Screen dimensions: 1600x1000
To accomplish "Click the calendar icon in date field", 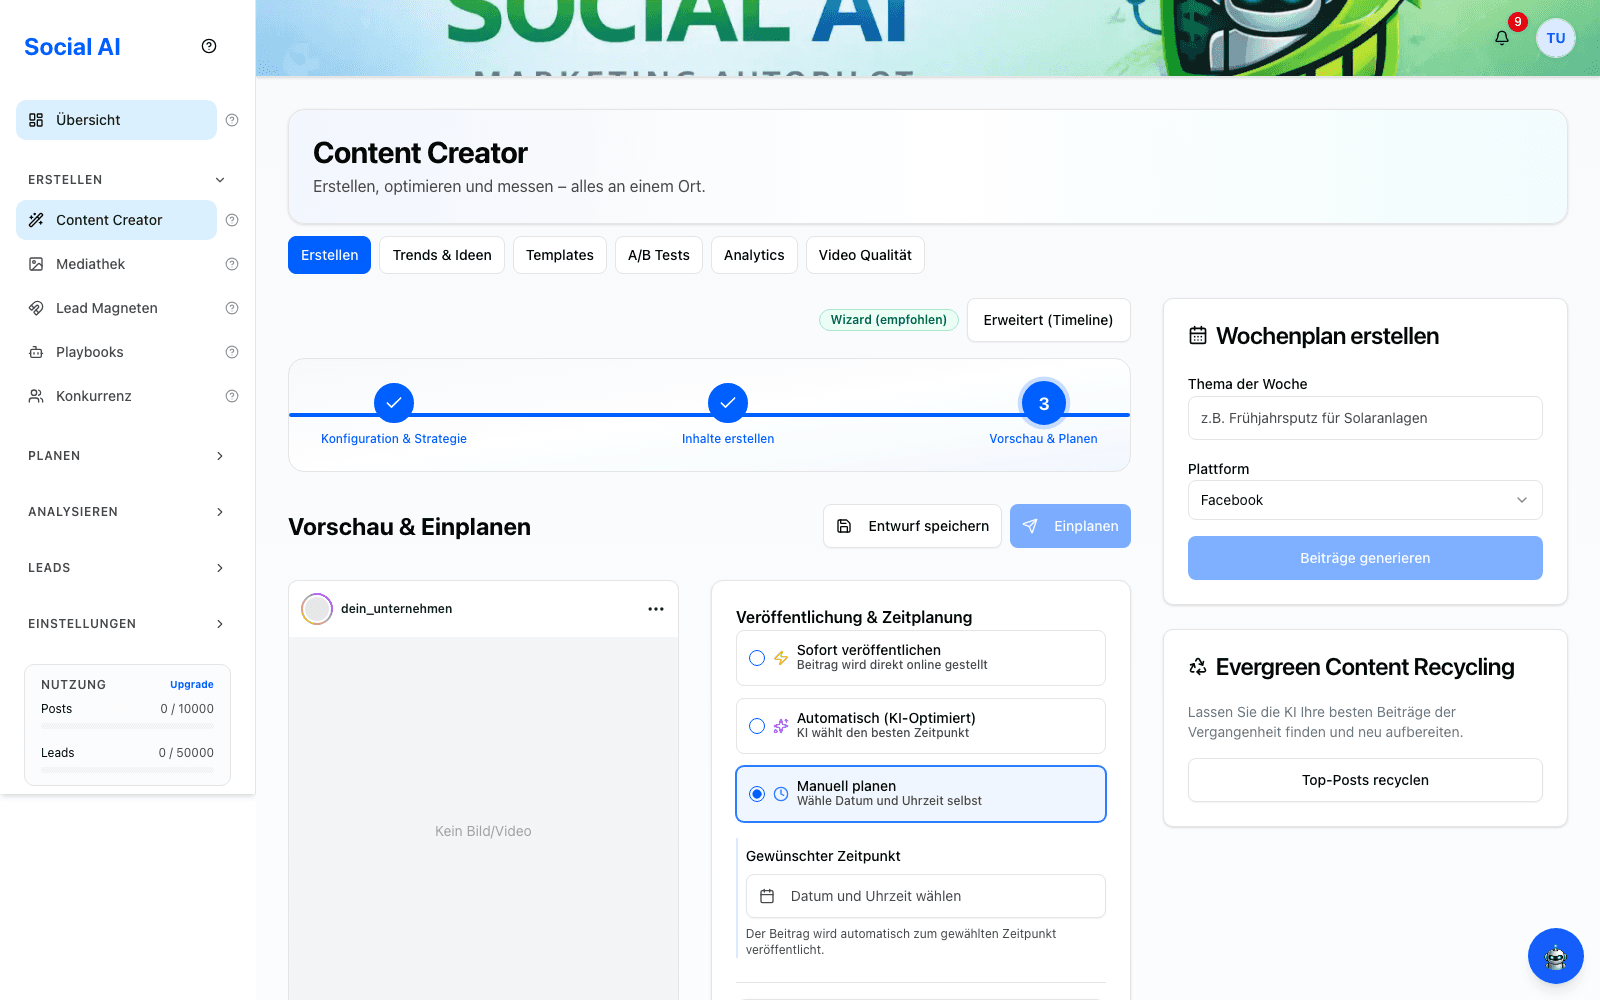I will [x=767, y=896].
